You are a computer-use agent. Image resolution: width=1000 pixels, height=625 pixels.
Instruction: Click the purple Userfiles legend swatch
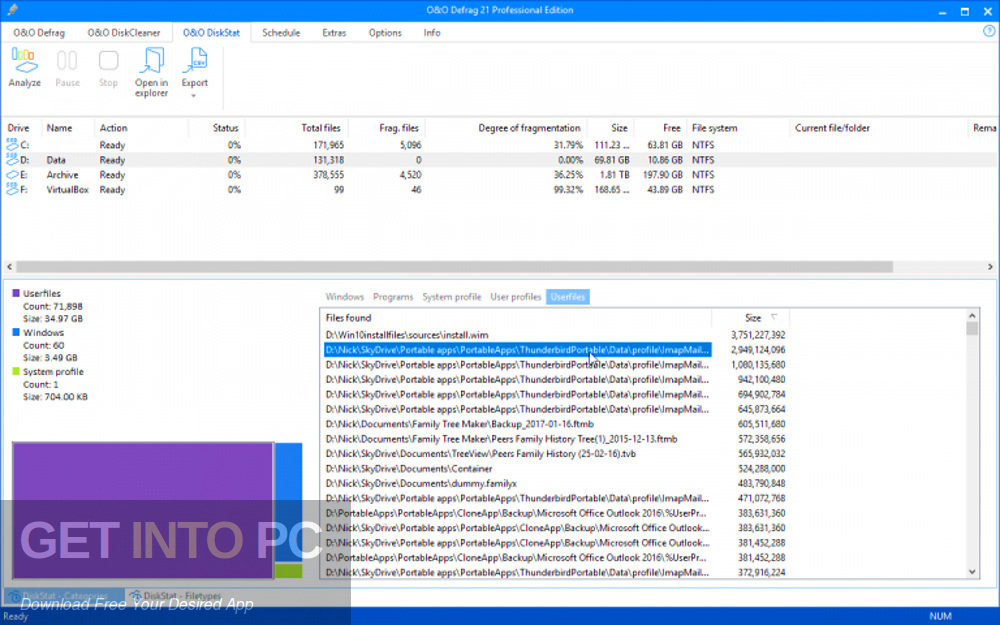pyautogui.click(x=16, y=293)
